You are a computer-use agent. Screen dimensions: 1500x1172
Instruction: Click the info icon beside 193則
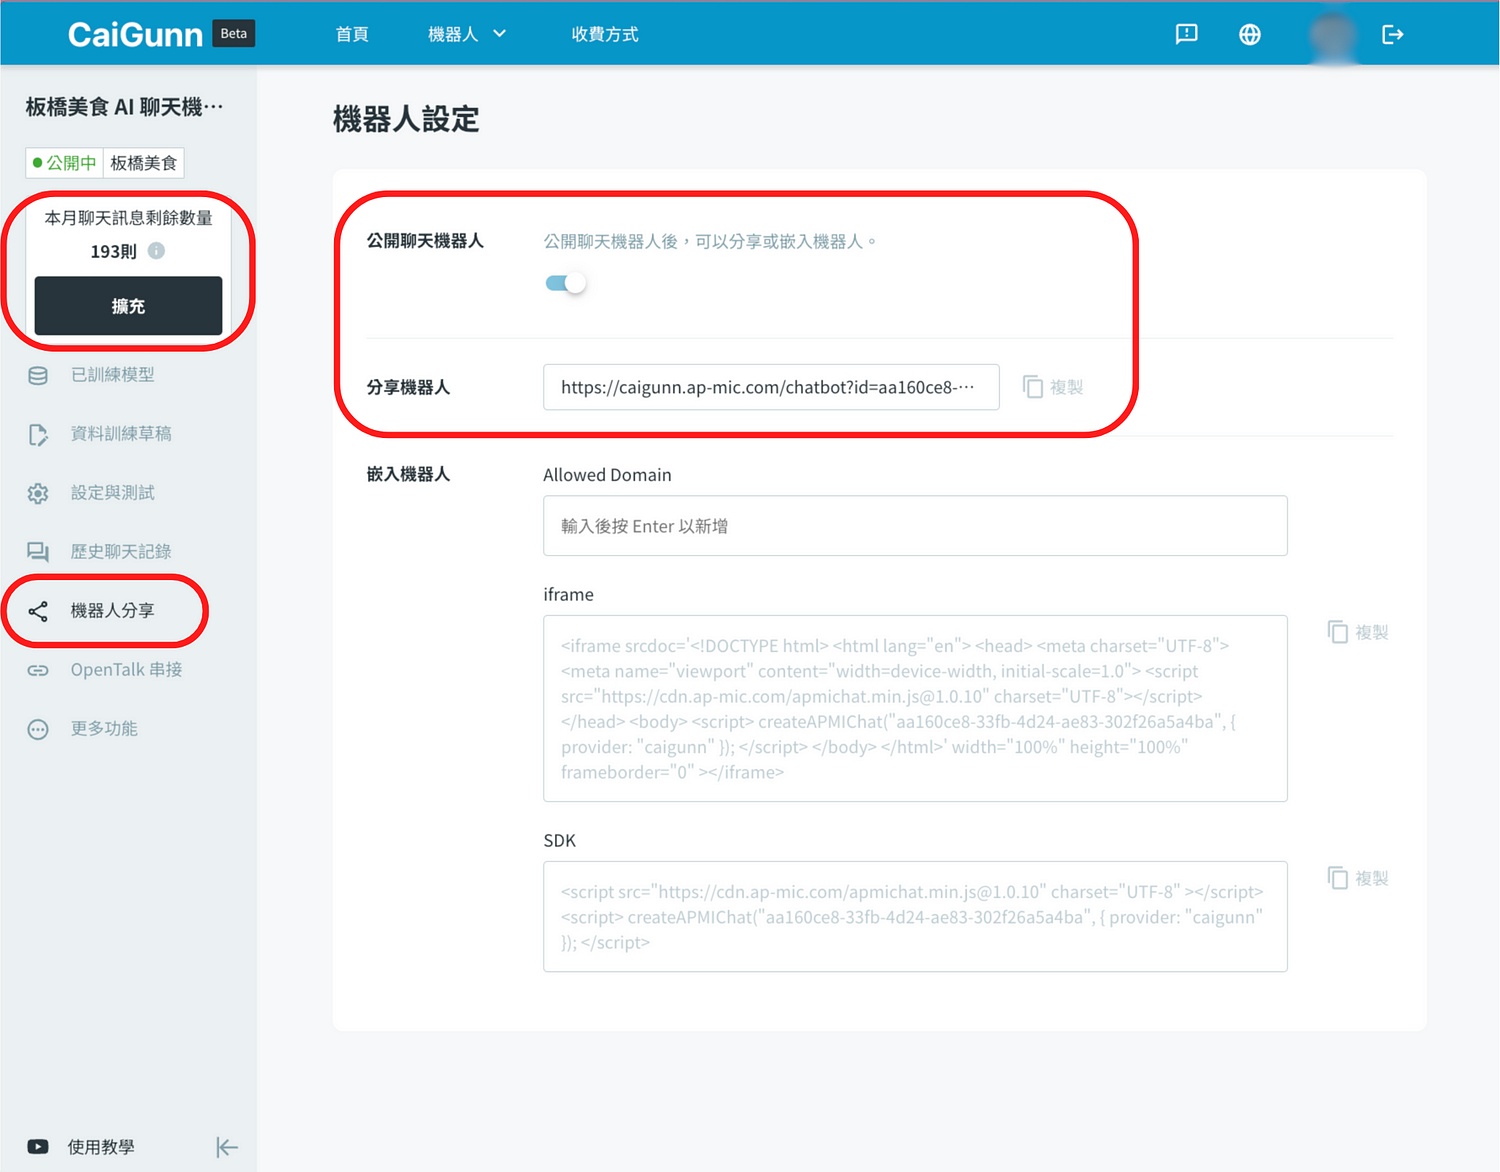[x=156, y=251]
